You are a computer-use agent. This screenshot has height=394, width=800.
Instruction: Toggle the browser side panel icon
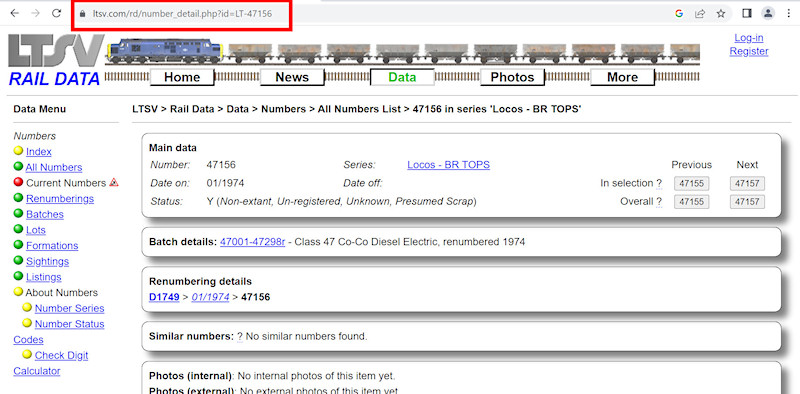click(747, 14)
